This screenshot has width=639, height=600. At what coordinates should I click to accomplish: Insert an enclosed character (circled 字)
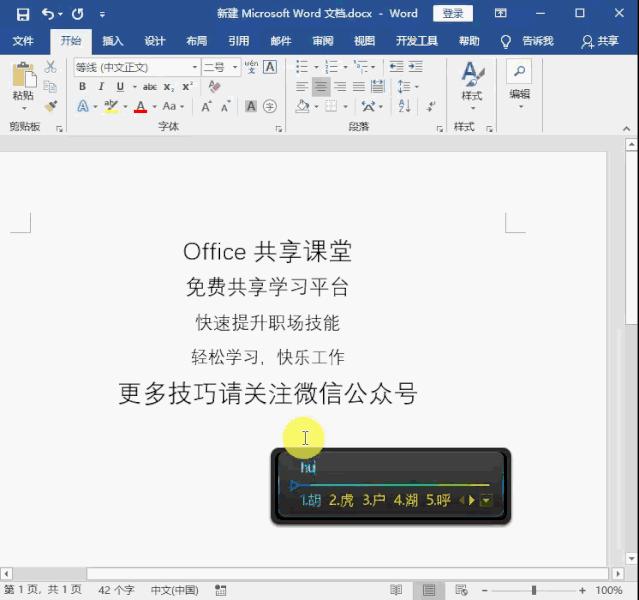[x=270, y=107]
